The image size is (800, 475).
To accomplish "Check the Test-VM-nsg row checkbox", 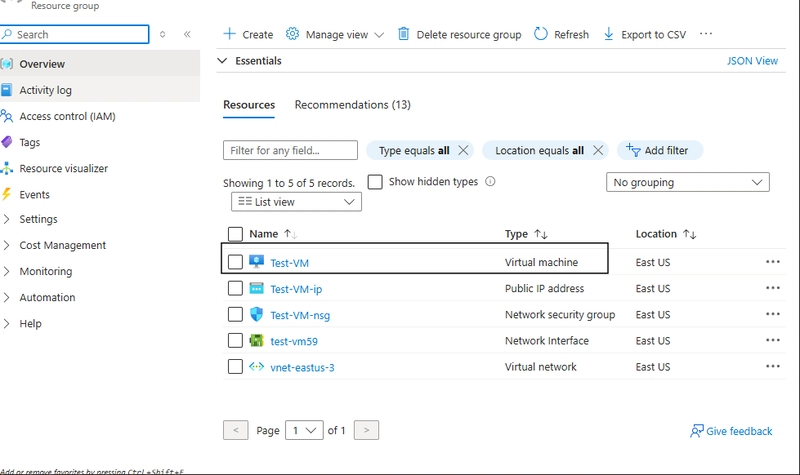I will point(235,314).
